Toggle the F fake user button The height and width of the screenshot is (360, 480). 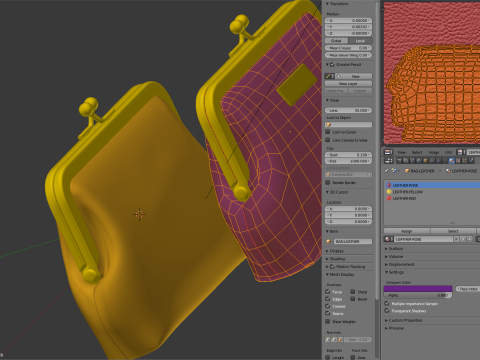point(456,239)
